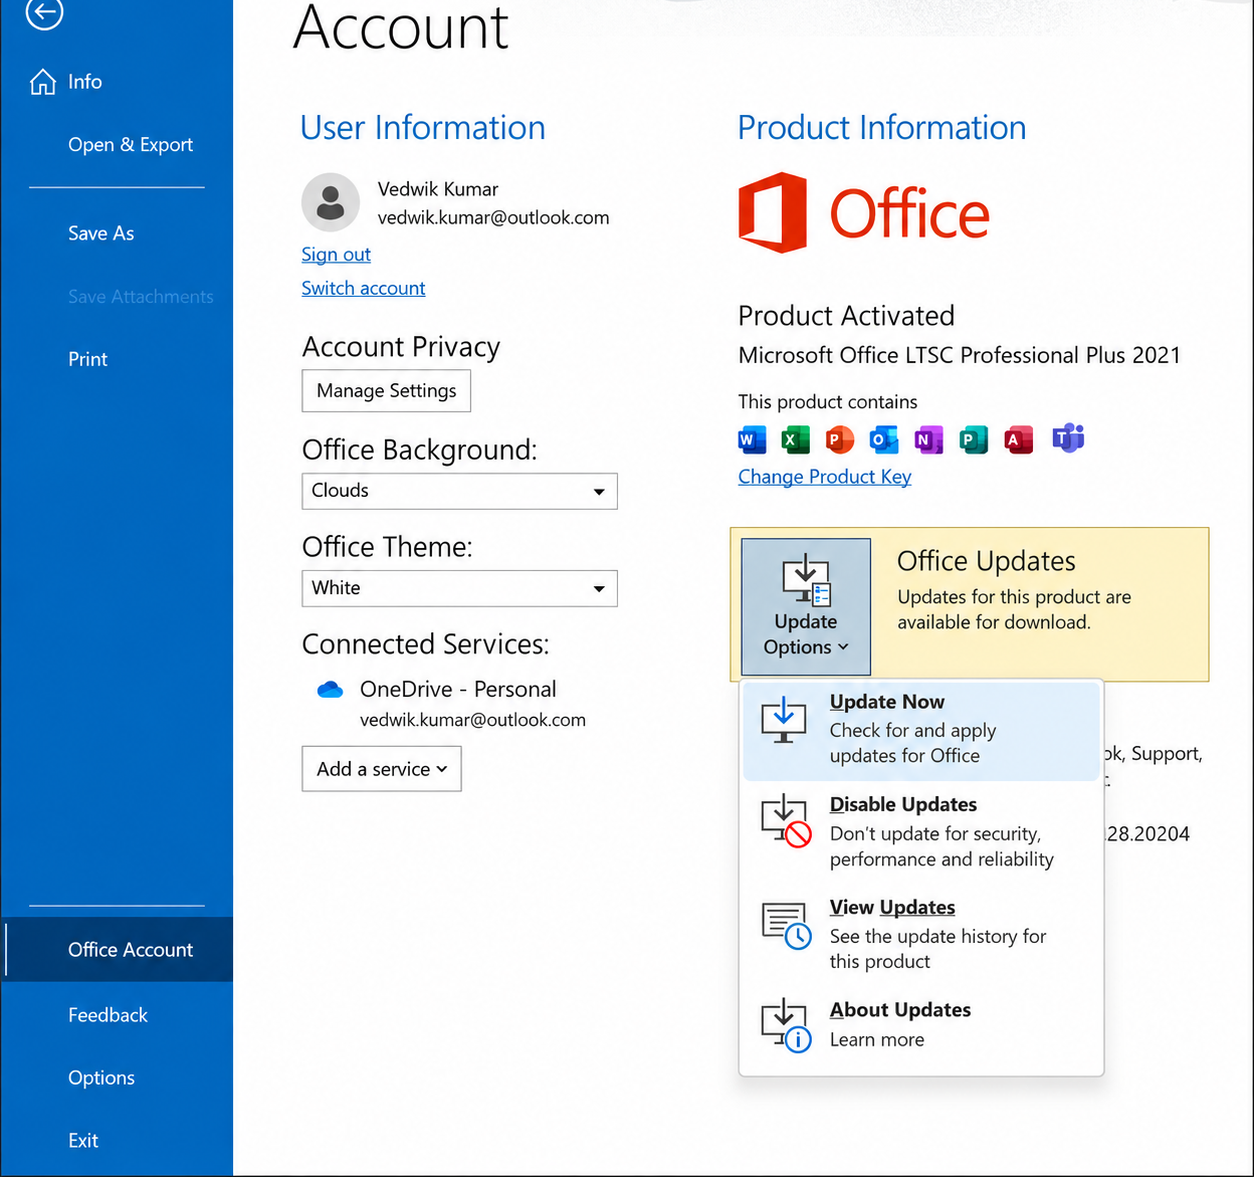Go back using the circled arrow icon
This screenshot has height=1177, width=1254.
point(44,12)
